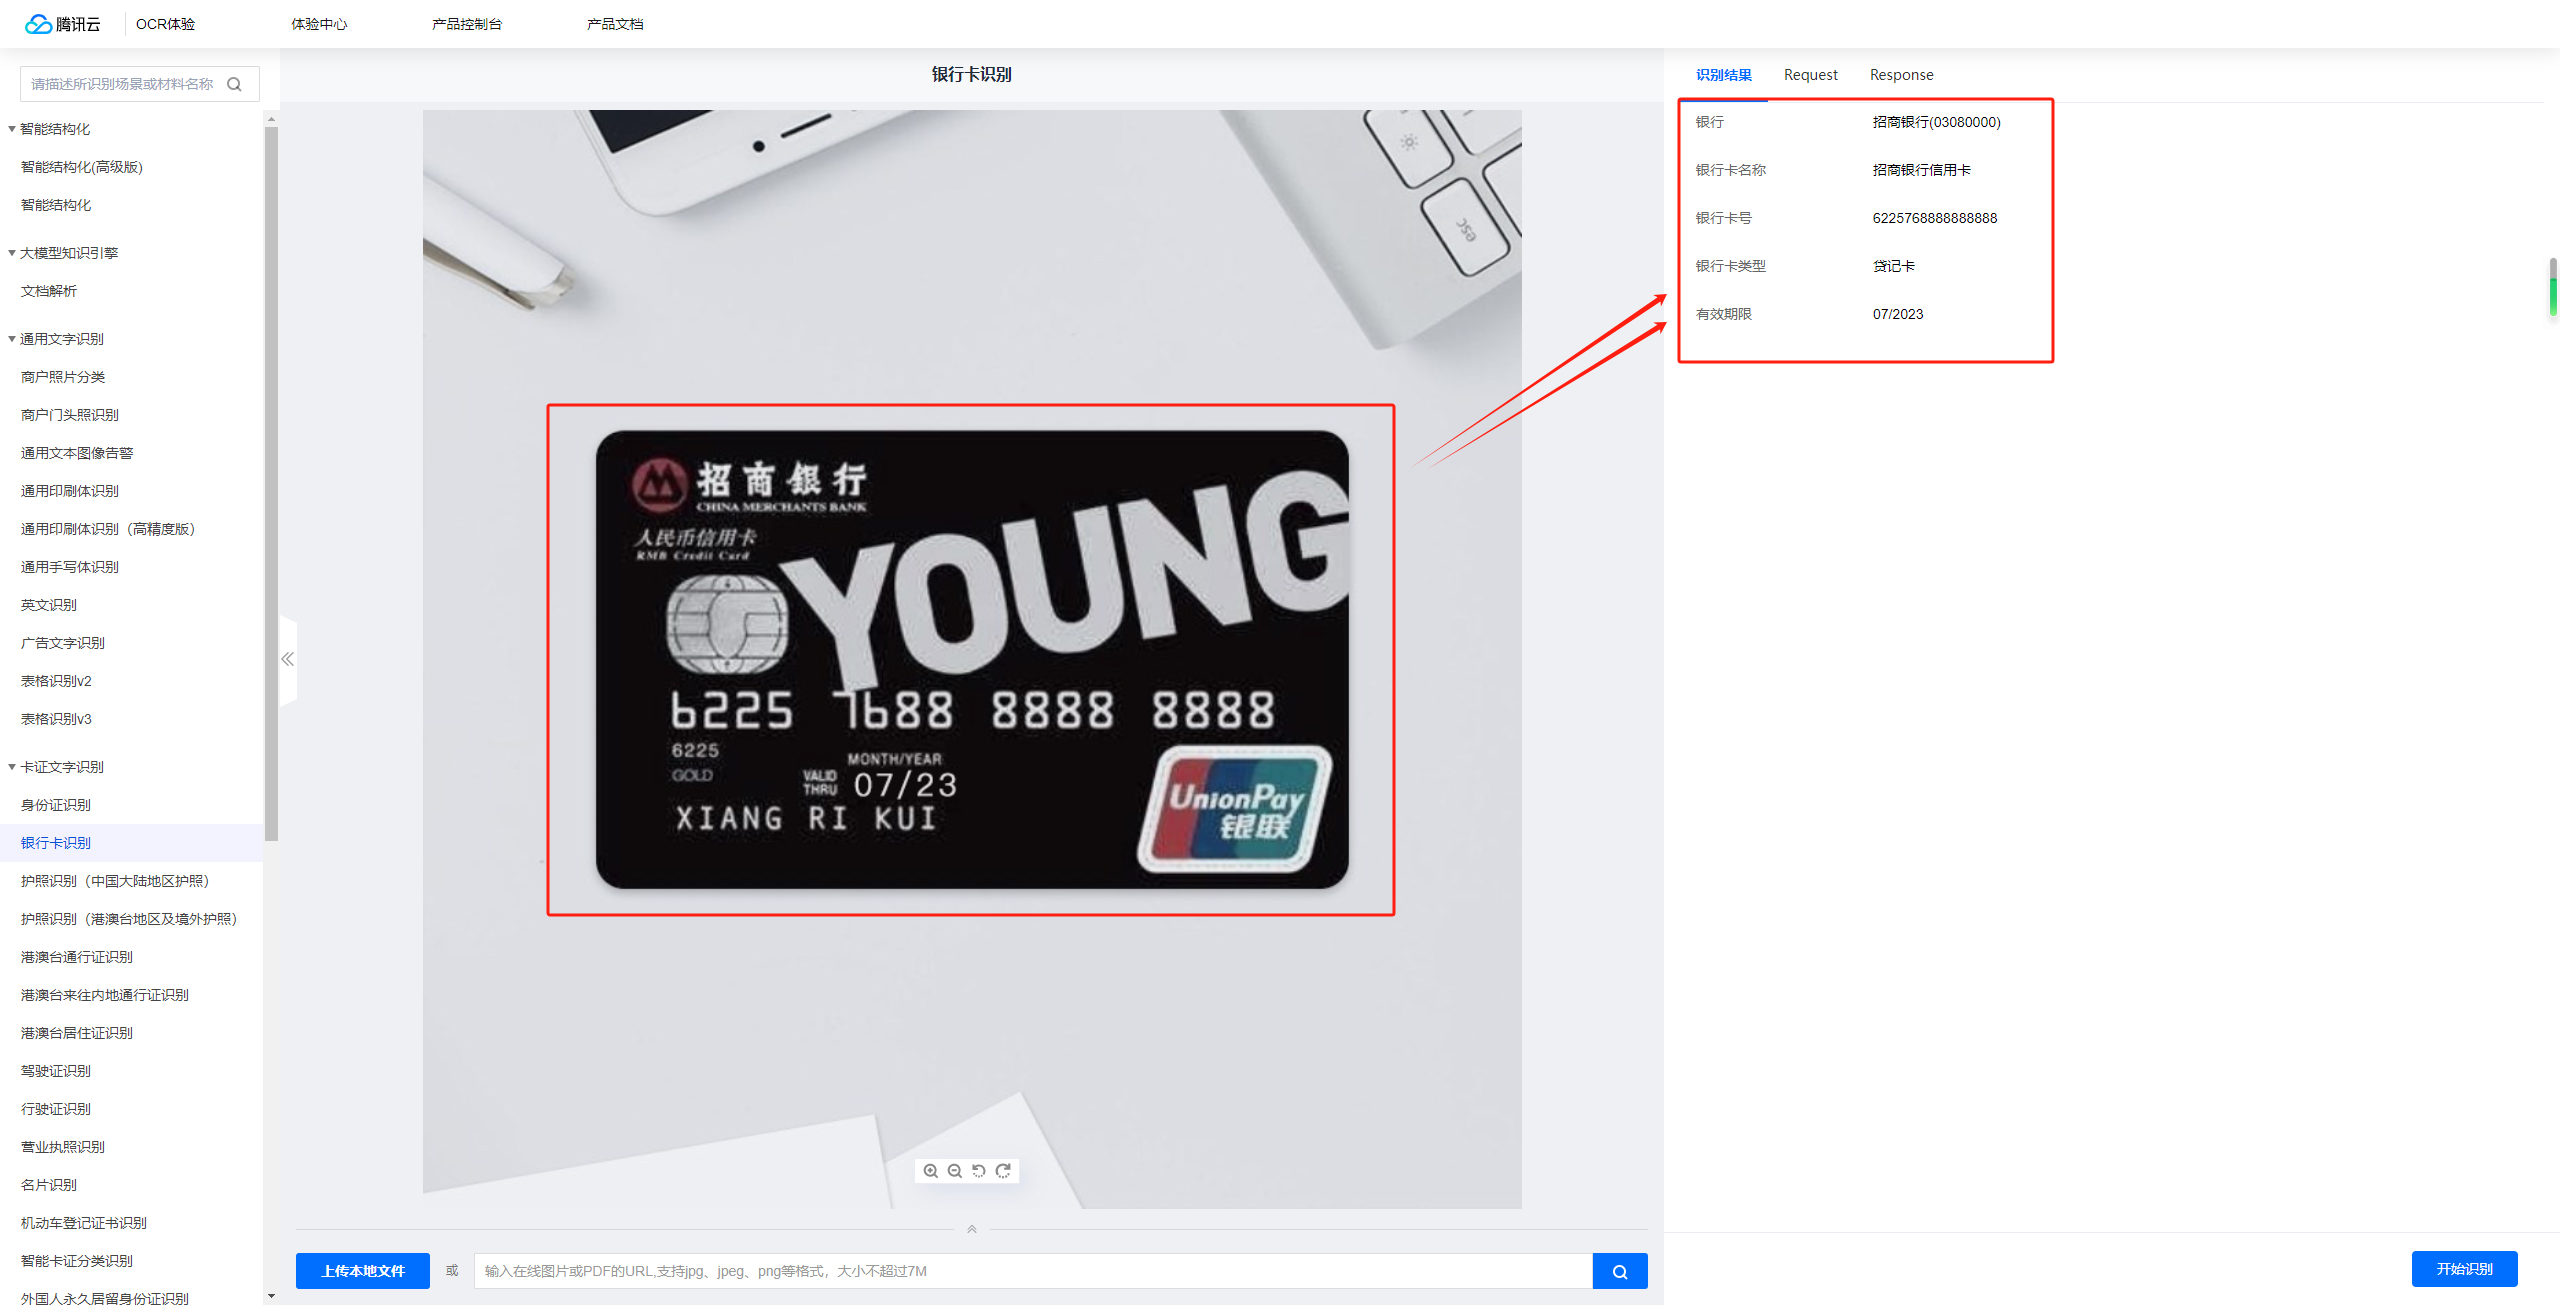
Task: Click the bank card preview image
Action: tap(972, 659)
